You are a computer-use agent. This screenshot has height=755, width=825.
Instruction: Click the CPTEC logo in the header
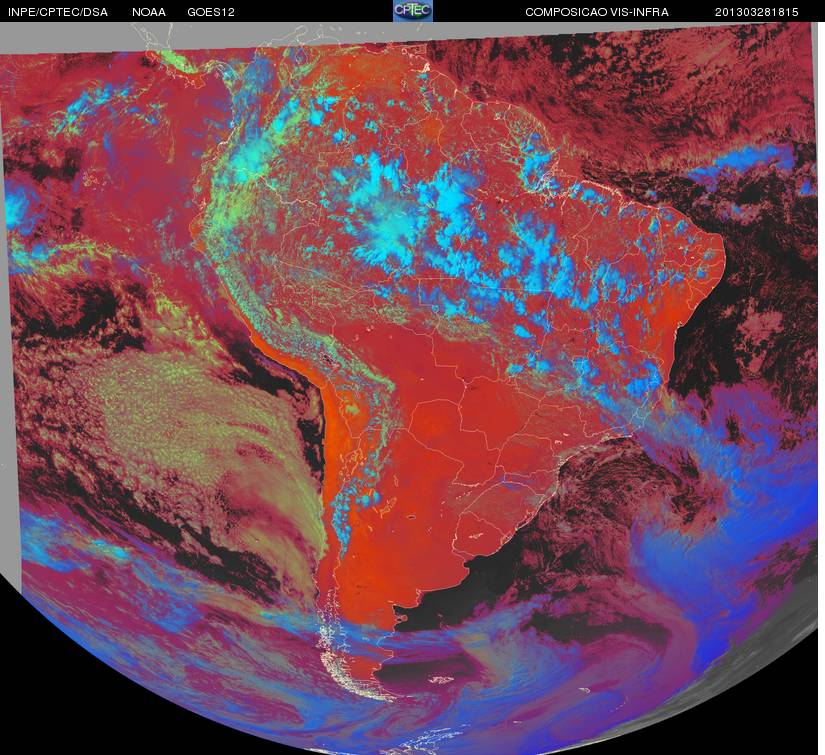pos(413,11)
